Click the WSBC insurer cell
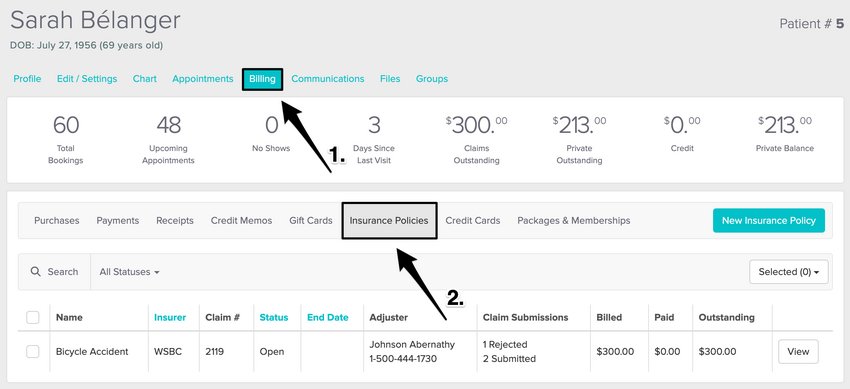Screen dimensions: 850x389 (x=168, y=352)
